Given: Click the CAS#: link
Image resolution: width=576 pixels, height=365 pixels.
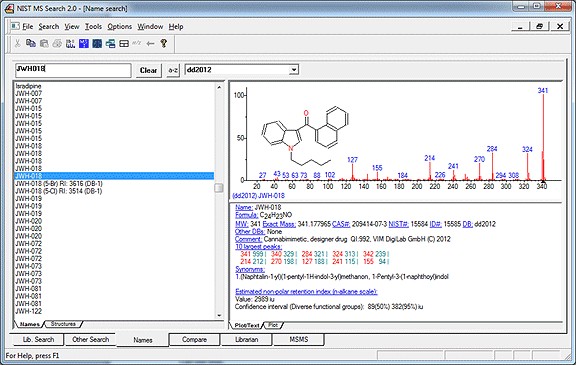Looking at the screenshot, I should click(341, 224).
